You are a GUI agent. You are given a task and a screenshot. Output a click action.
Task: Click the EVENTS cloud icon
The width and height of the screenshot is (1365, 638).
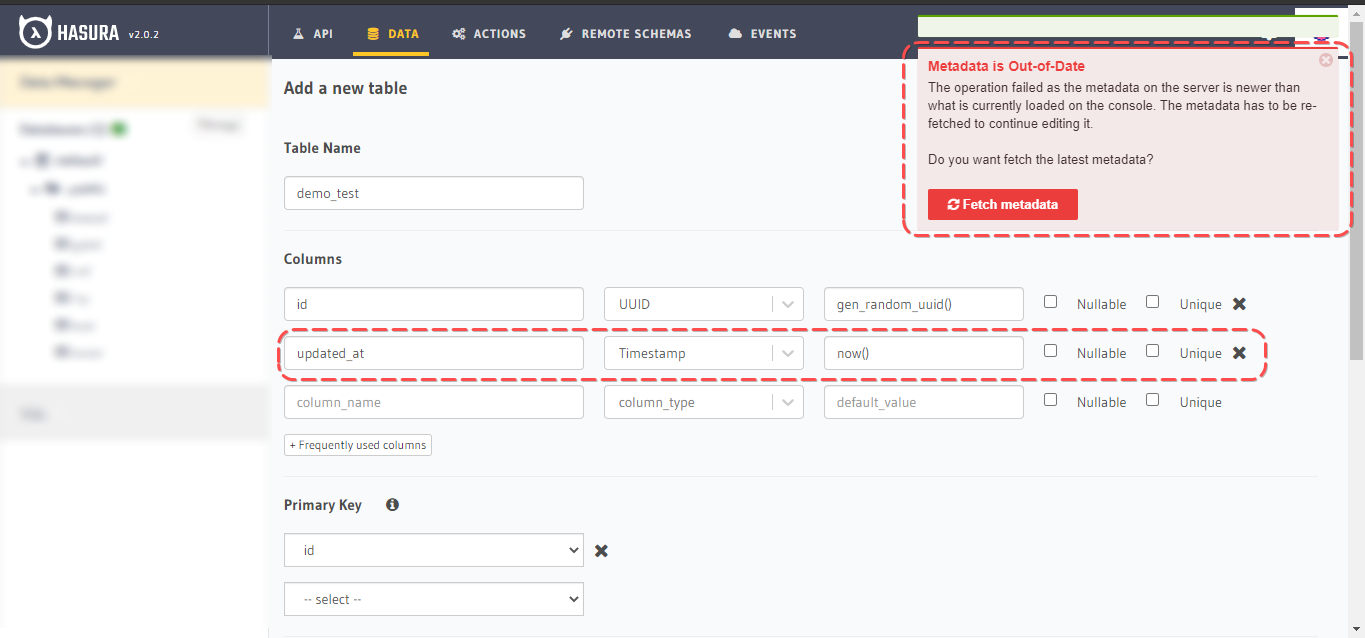coord(736,34)
